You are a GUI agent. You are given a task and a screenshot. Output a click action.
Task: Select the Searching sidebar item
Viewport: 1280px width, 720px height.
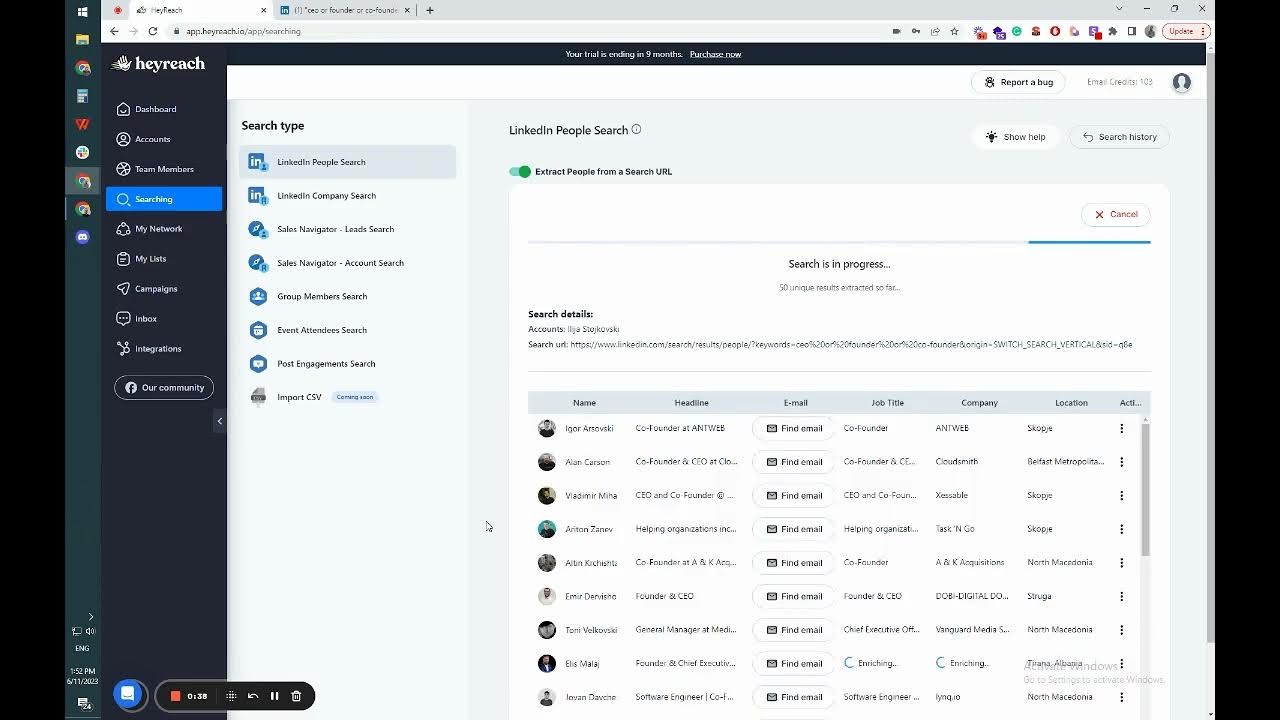coord(164,199)
